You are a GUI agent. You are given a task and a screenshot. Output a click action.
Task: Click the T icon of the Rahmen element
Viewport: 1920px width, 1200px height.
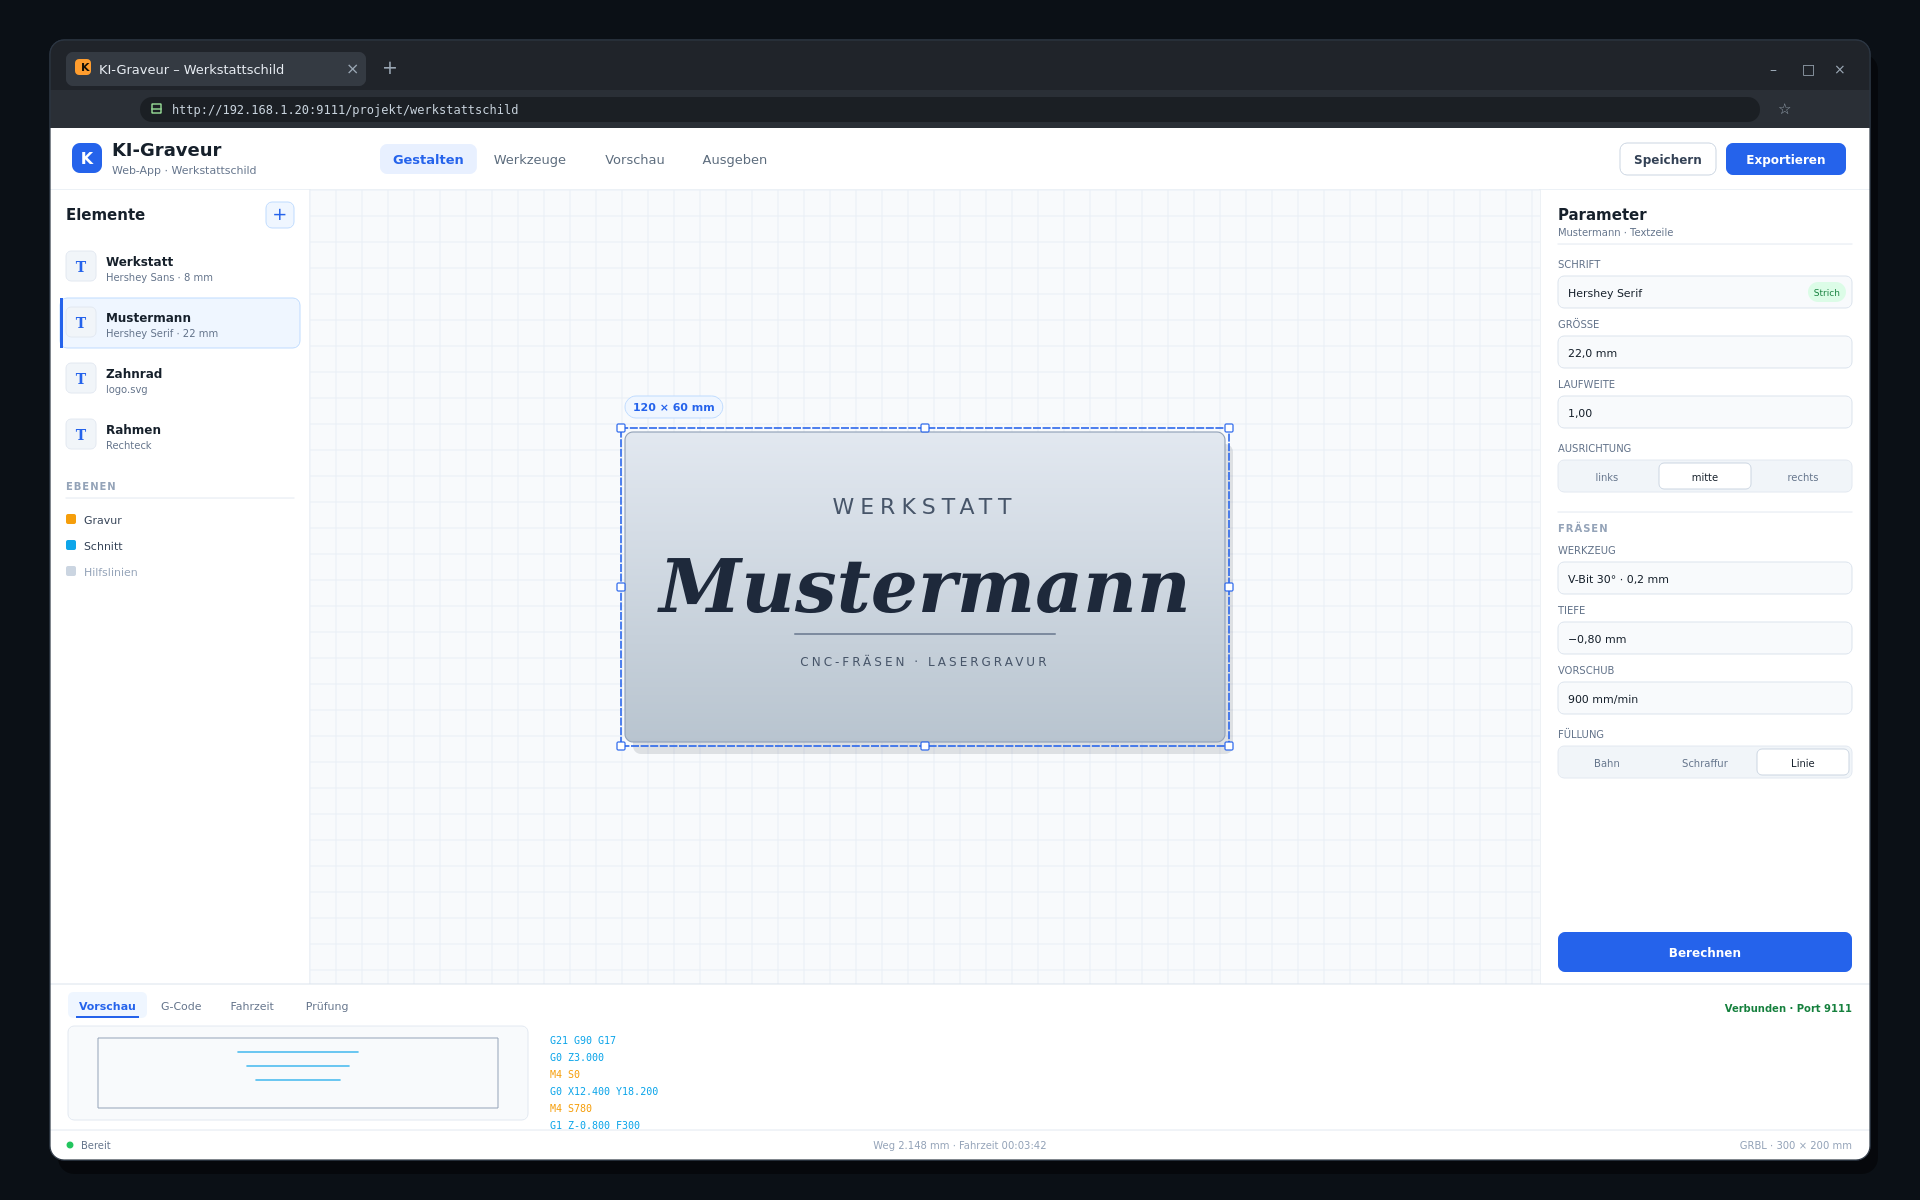pyautogui.click(x=81, y=435)
